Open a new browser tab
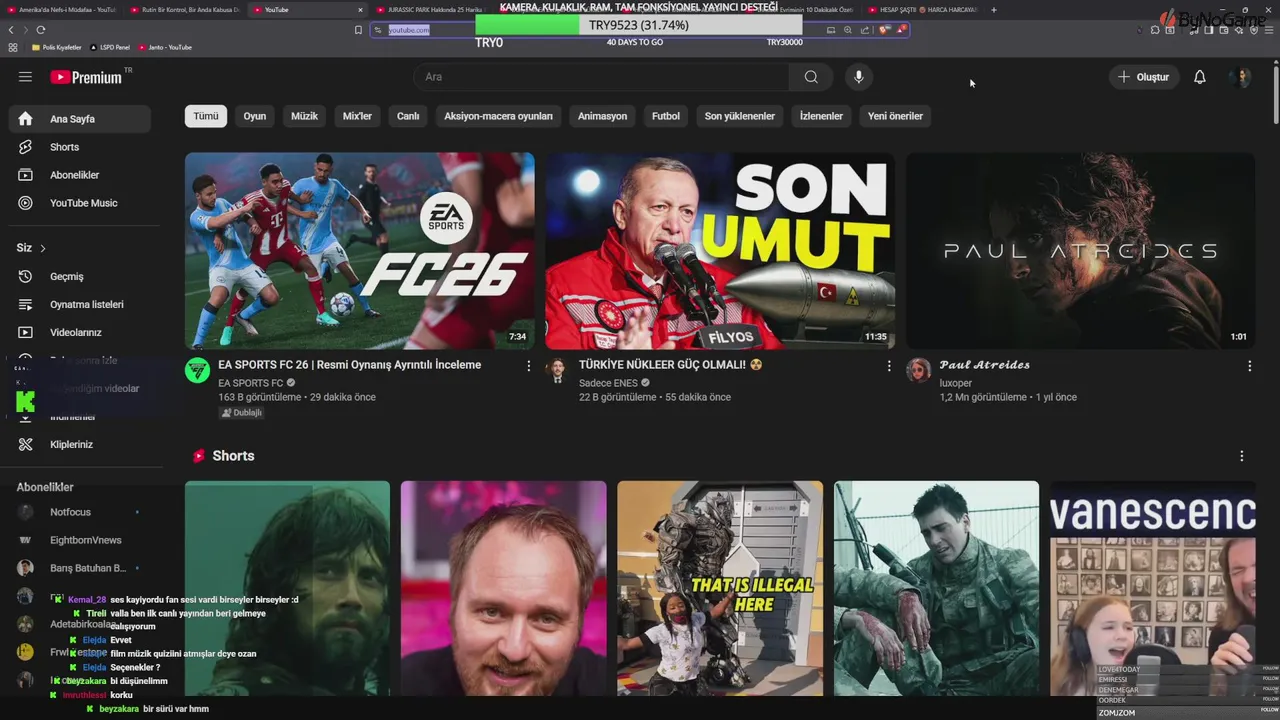The image size is (1280, 720). click(993, 10)
